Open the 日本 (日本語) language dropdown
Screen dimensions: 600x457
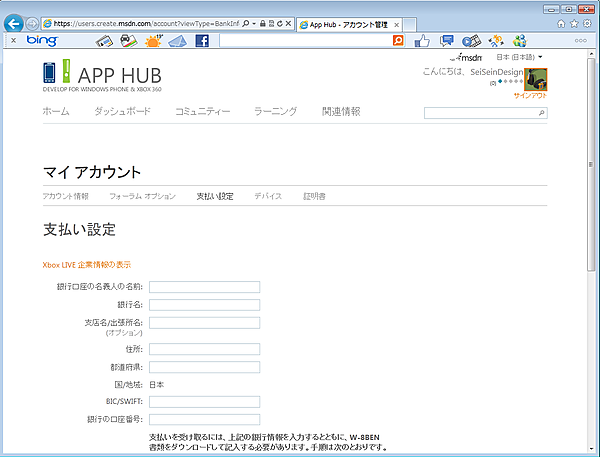coord(520,58)
